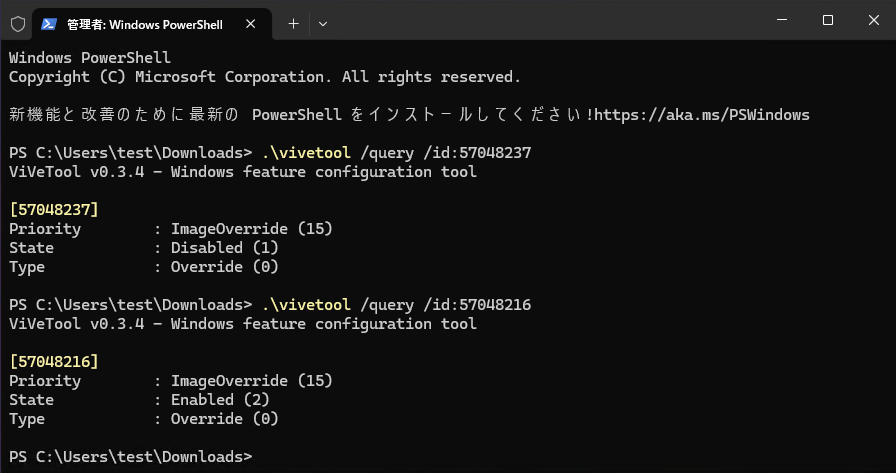Click the final empty PS prompt line

click(x=130, y=457)
